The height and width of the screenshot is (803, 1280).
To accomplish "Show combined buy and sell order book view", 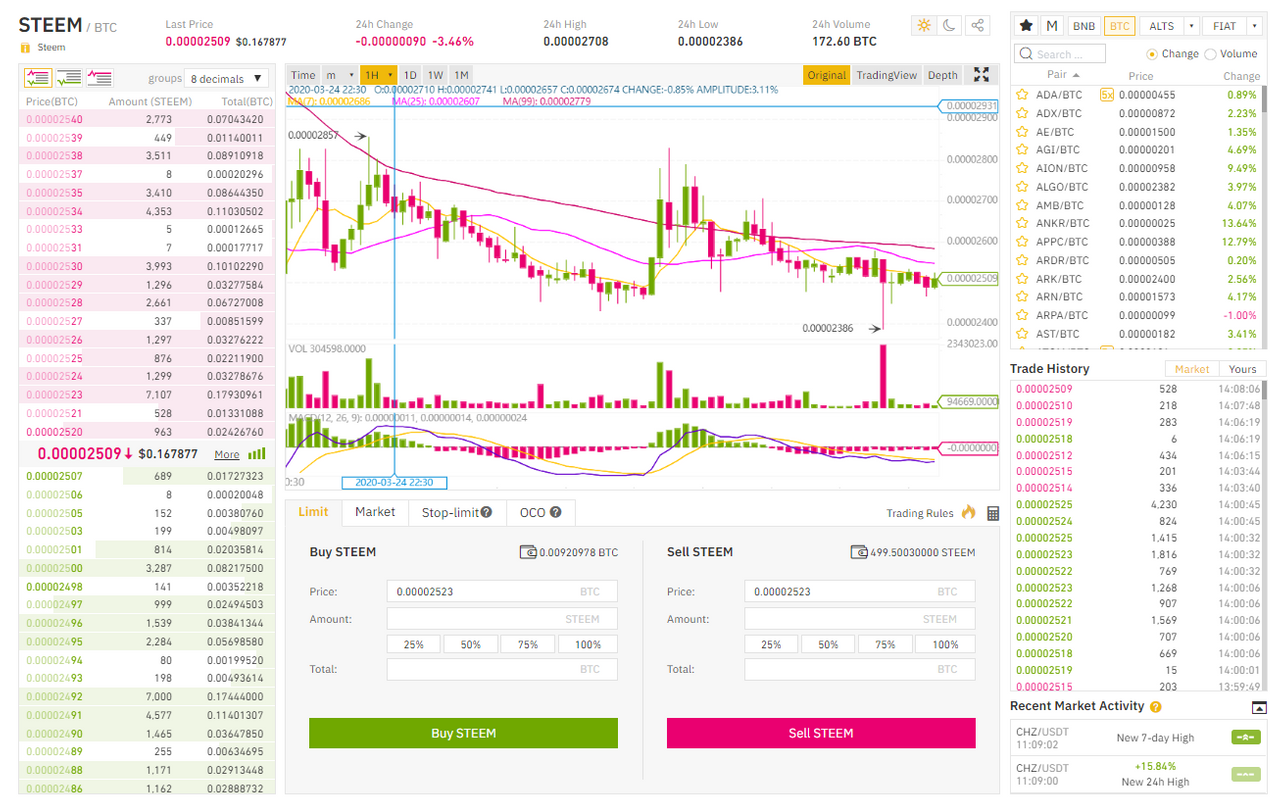I will point(38,77).
